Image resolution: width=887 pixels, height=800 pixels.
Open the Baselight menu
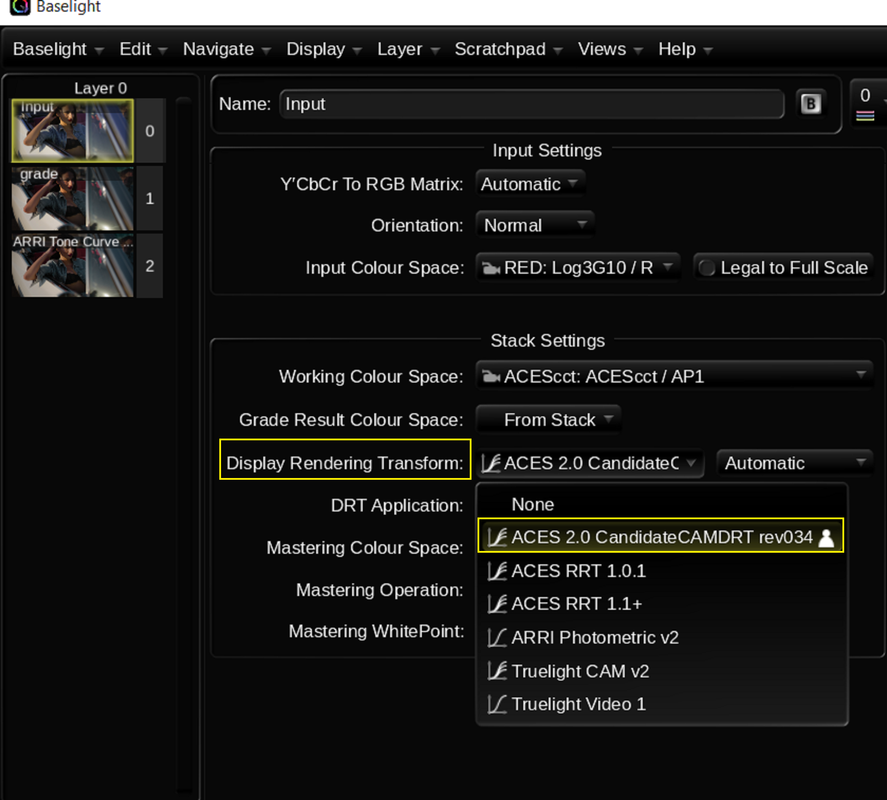58,49
